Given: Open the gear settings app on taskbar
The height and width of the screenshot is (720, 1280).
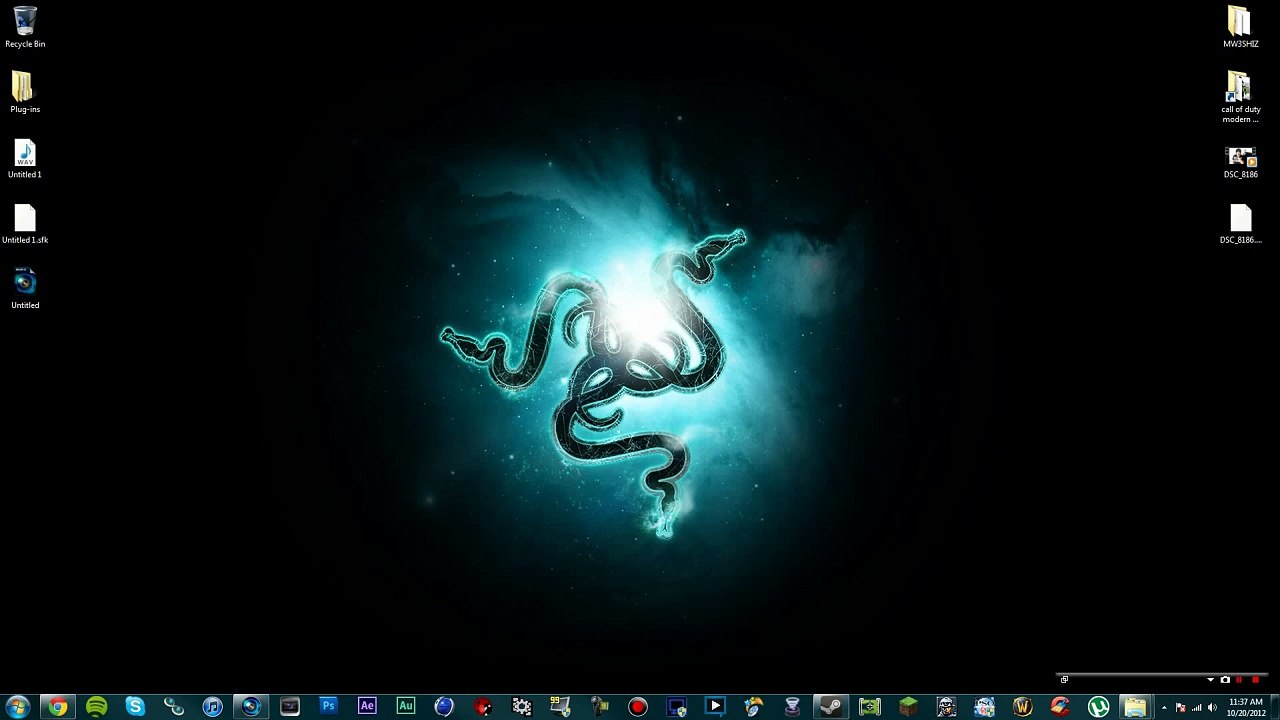Looking at the screenshot, I should (x=521, y=707).
